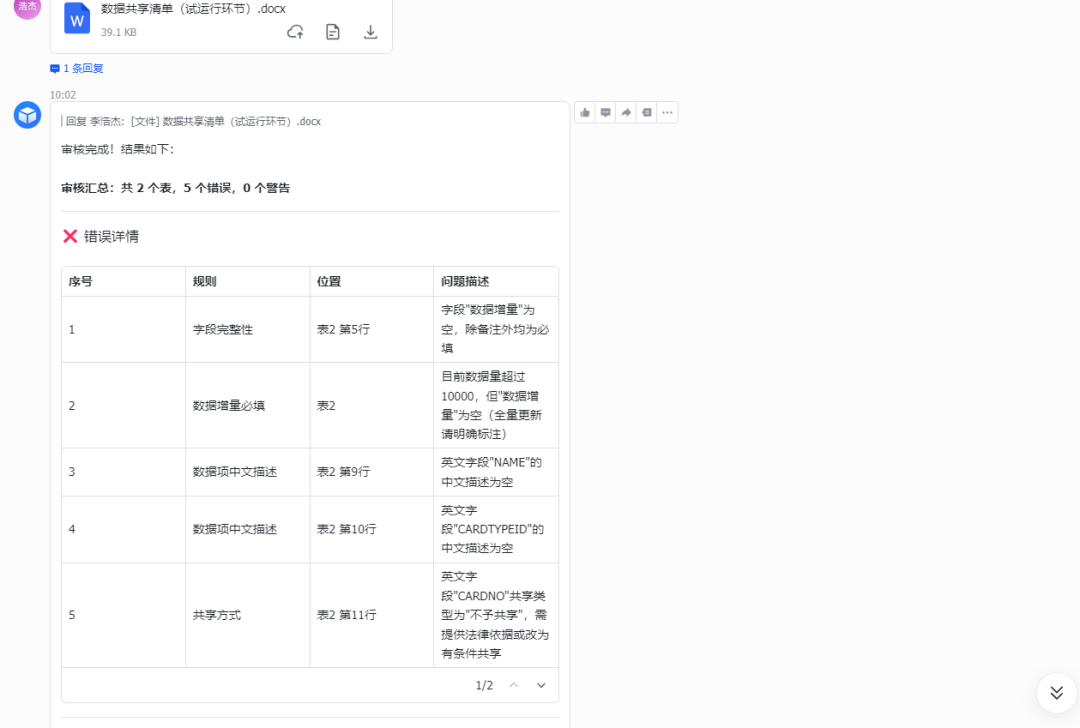Upload the docx via the cloud icon
Viewport: 1080px width, 728px height.
[x=294, y=32]
